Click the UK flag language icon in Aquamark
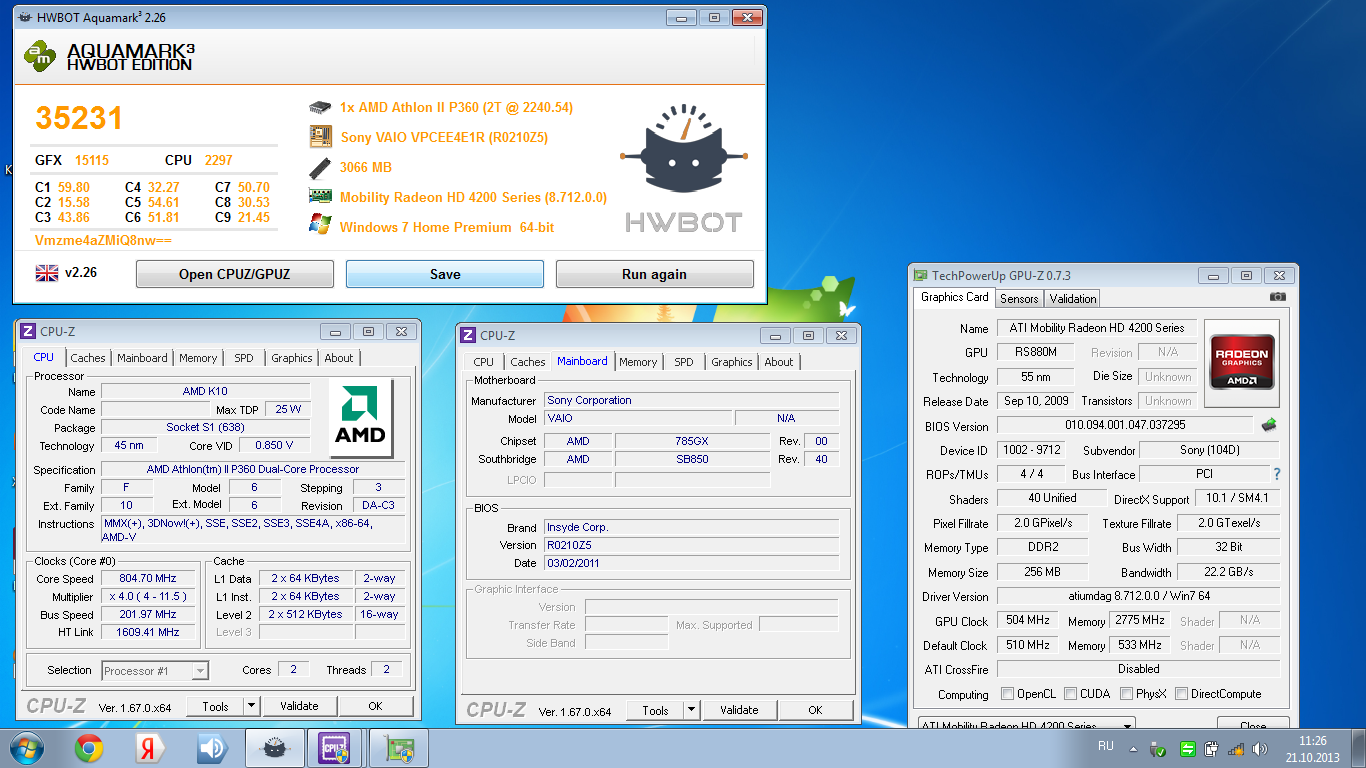 click(x=46, y=272)
